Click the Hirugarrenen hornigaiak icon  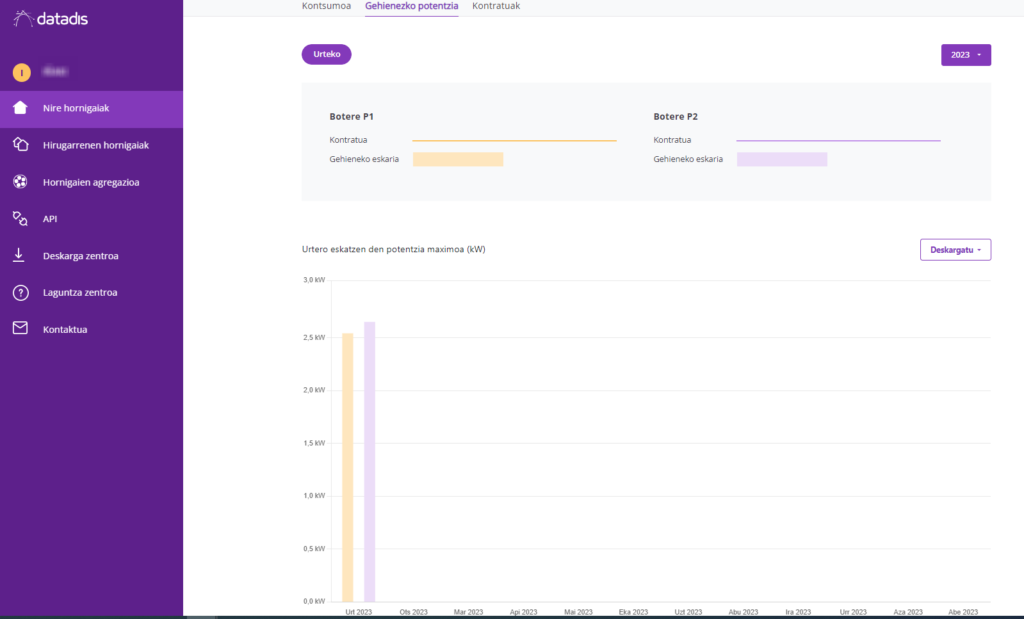[x=20, y=145]
